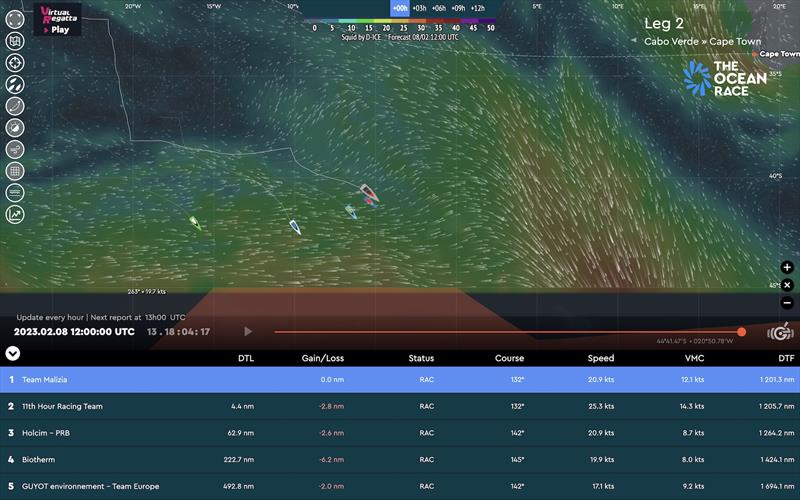Image resolution: width=800 pixels, height=500 pixels.
Task: Click the X reset-zoom button on map
Action: coord(787,285)
